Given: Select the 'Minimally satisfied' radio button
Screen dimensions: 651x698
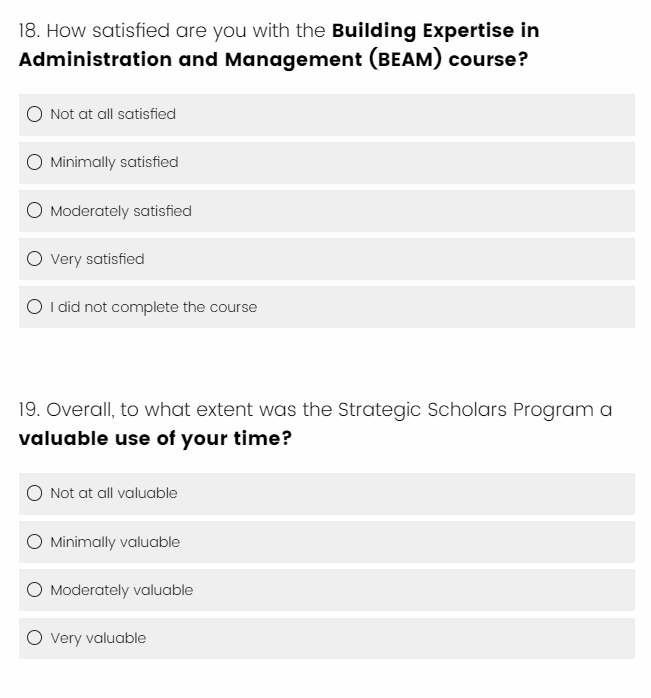Looking at the screenshot, I should (35, 163).
